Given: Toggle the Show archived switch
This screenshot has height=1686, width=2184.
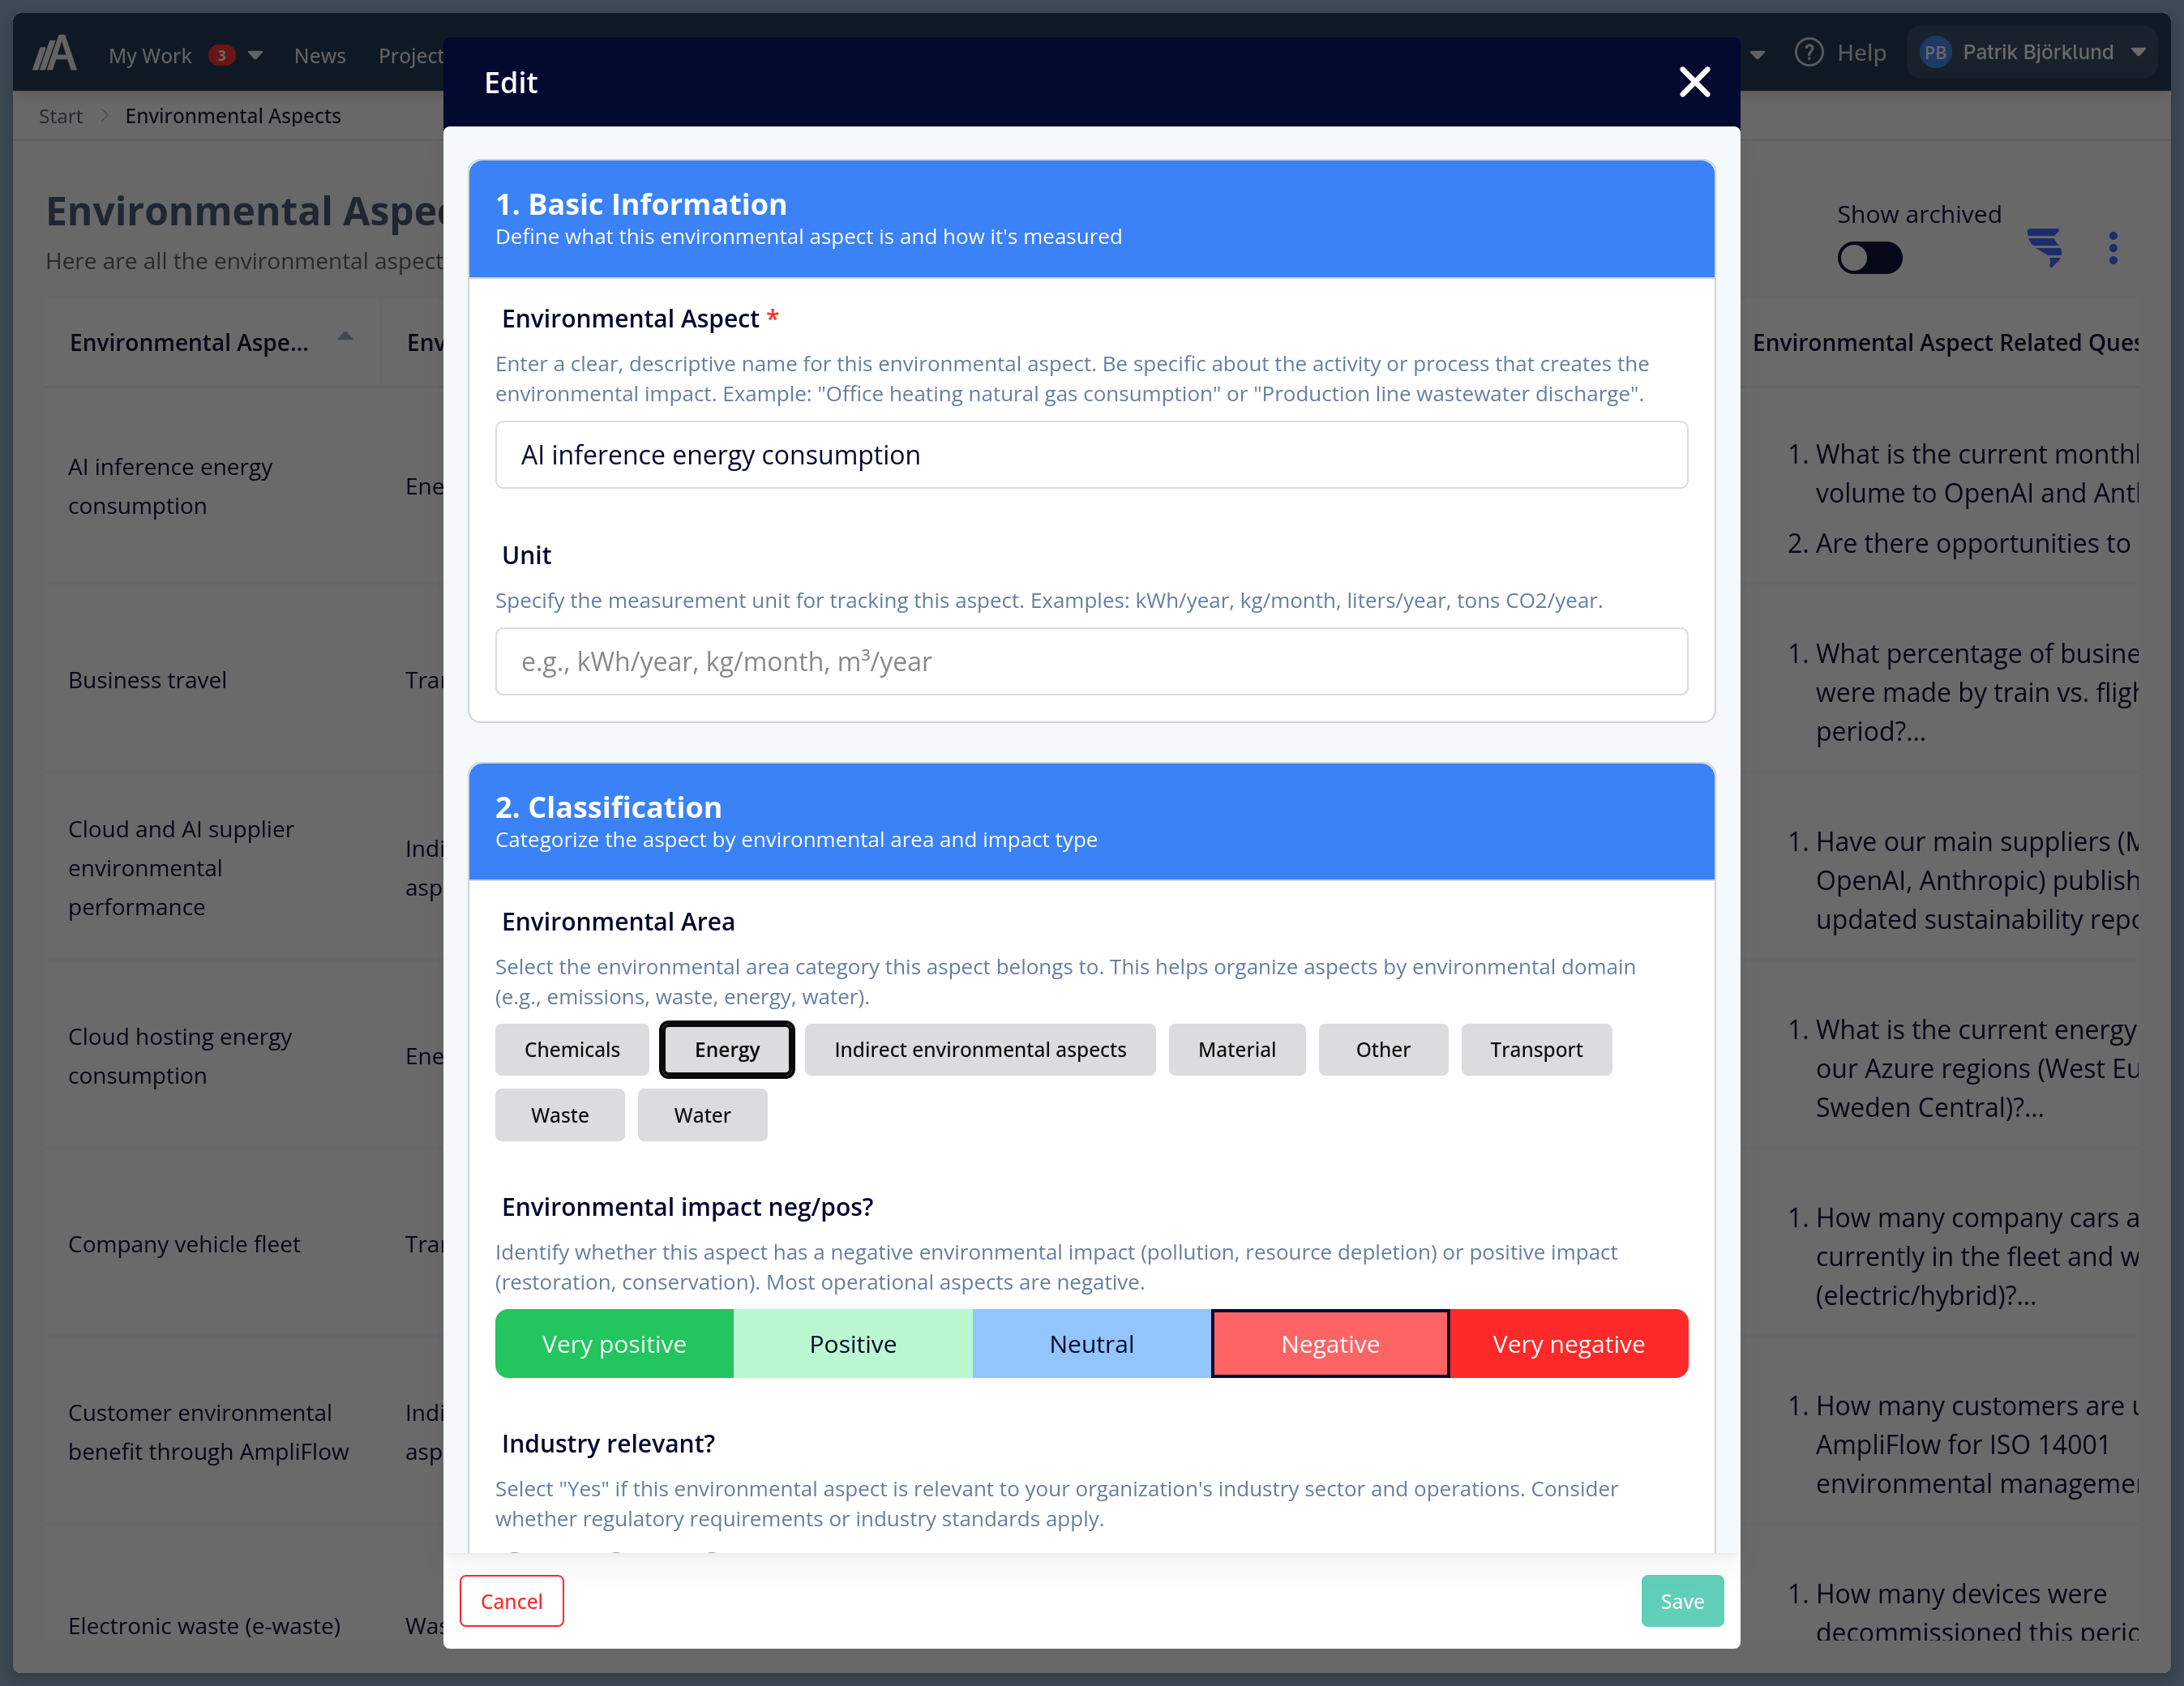Looking at the screenshot, I should point(1869,258).
